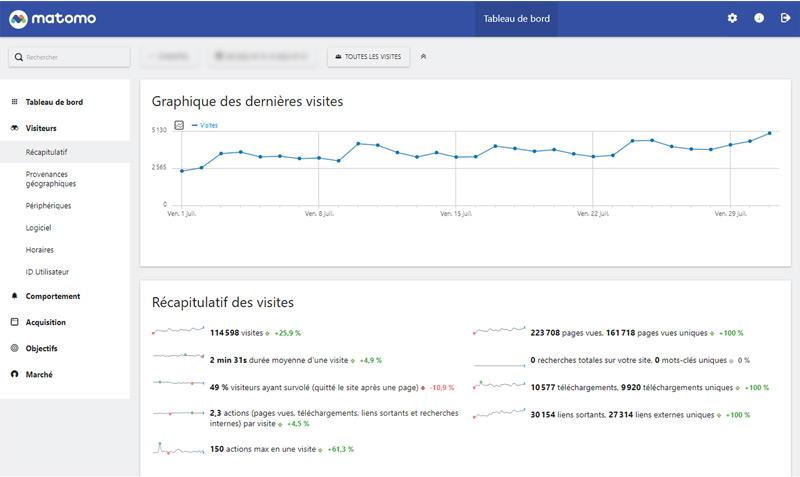Click the Rechercher search field
The image size is (800, 477).
(x=70, y=57)
